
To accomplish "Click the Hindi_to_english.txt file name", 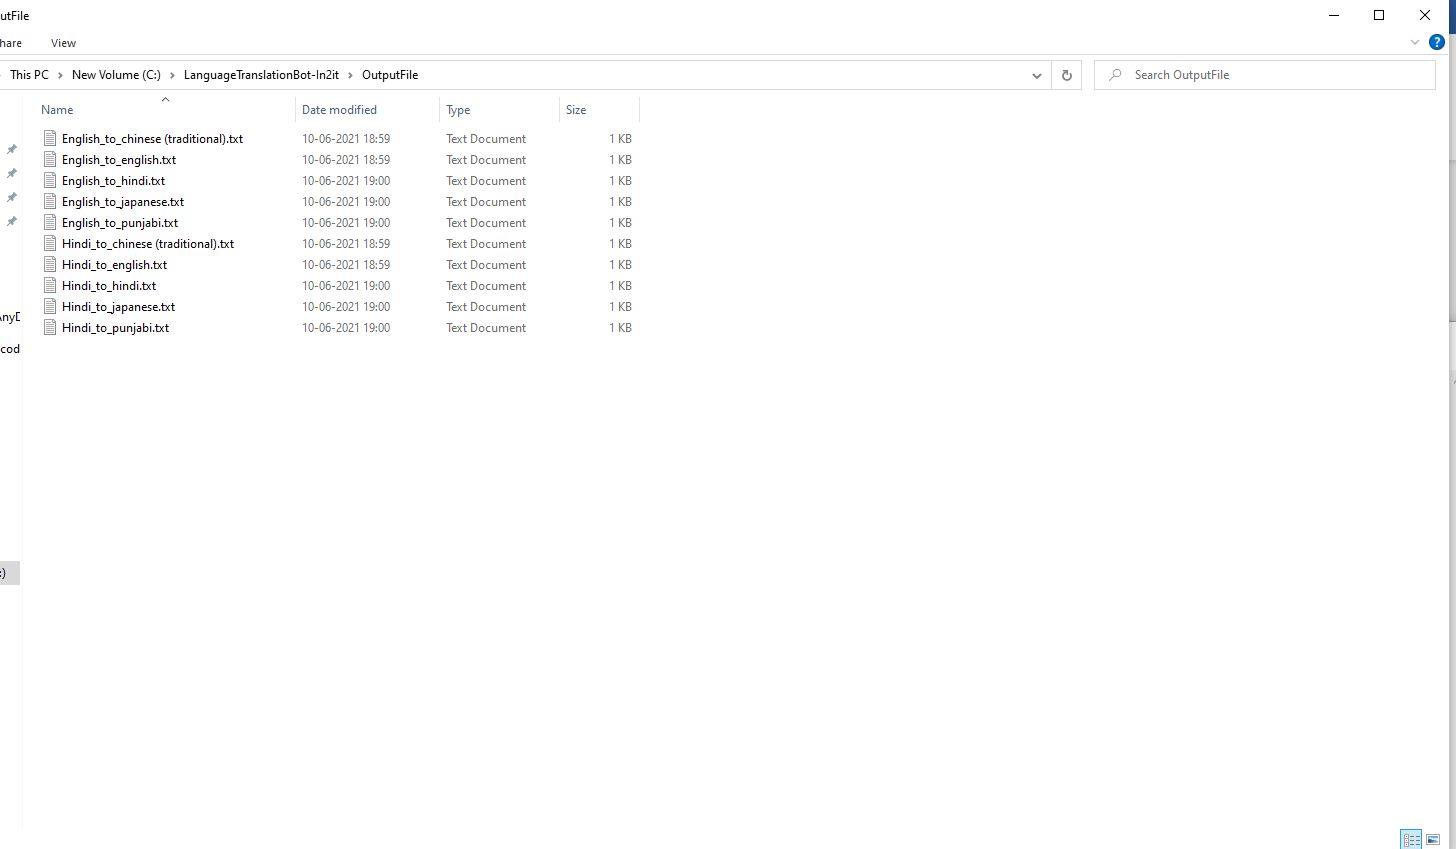I will click(x=114, y=265).
